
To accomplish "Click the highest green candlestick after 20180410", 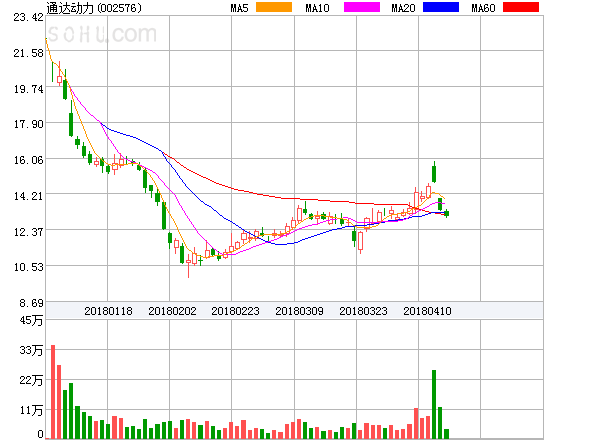I will coord(434,173).
